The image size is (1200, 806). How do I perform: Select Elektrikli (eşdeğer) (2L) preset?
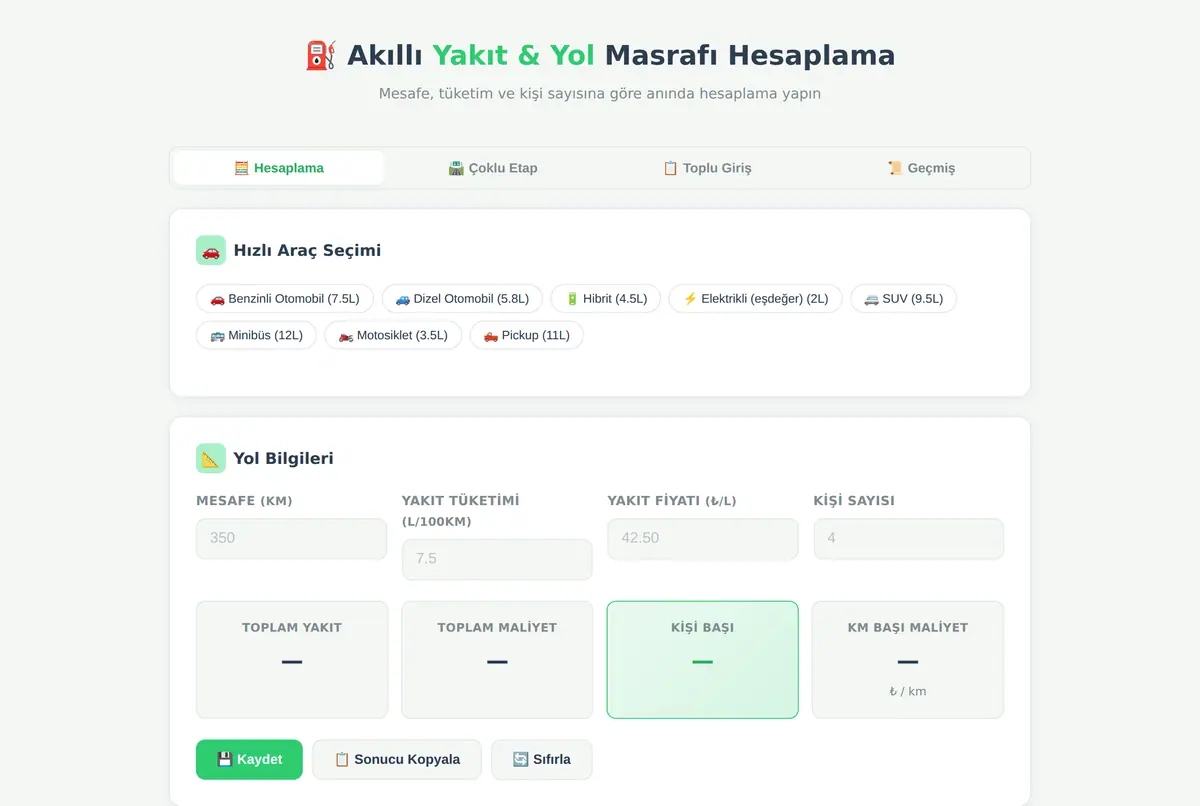tap(755, 299)
